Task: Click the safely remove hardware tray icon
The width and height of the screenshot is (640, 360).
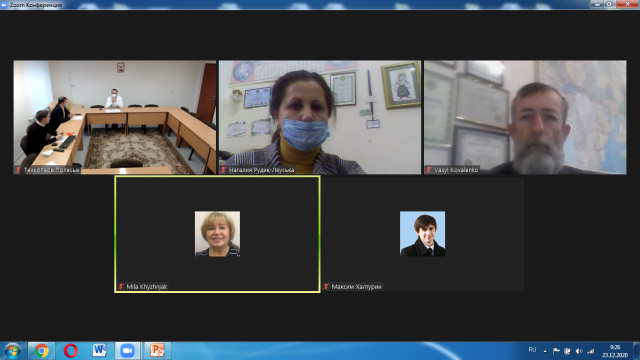Action: coord(567,351)
